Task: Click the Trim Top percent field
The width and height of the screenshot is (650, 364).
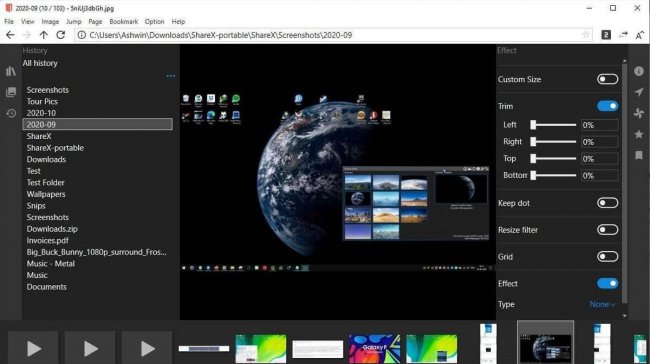Action: 599,159
